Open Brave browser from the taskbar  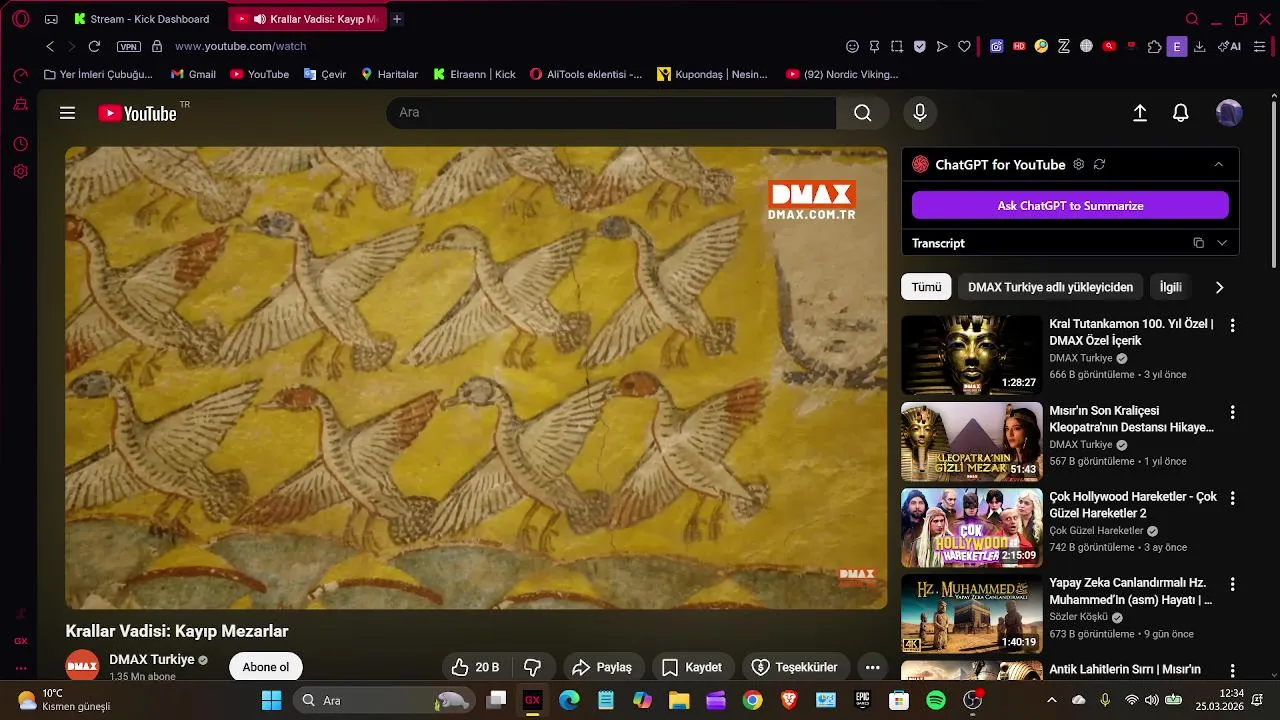[x=789, y=700]
